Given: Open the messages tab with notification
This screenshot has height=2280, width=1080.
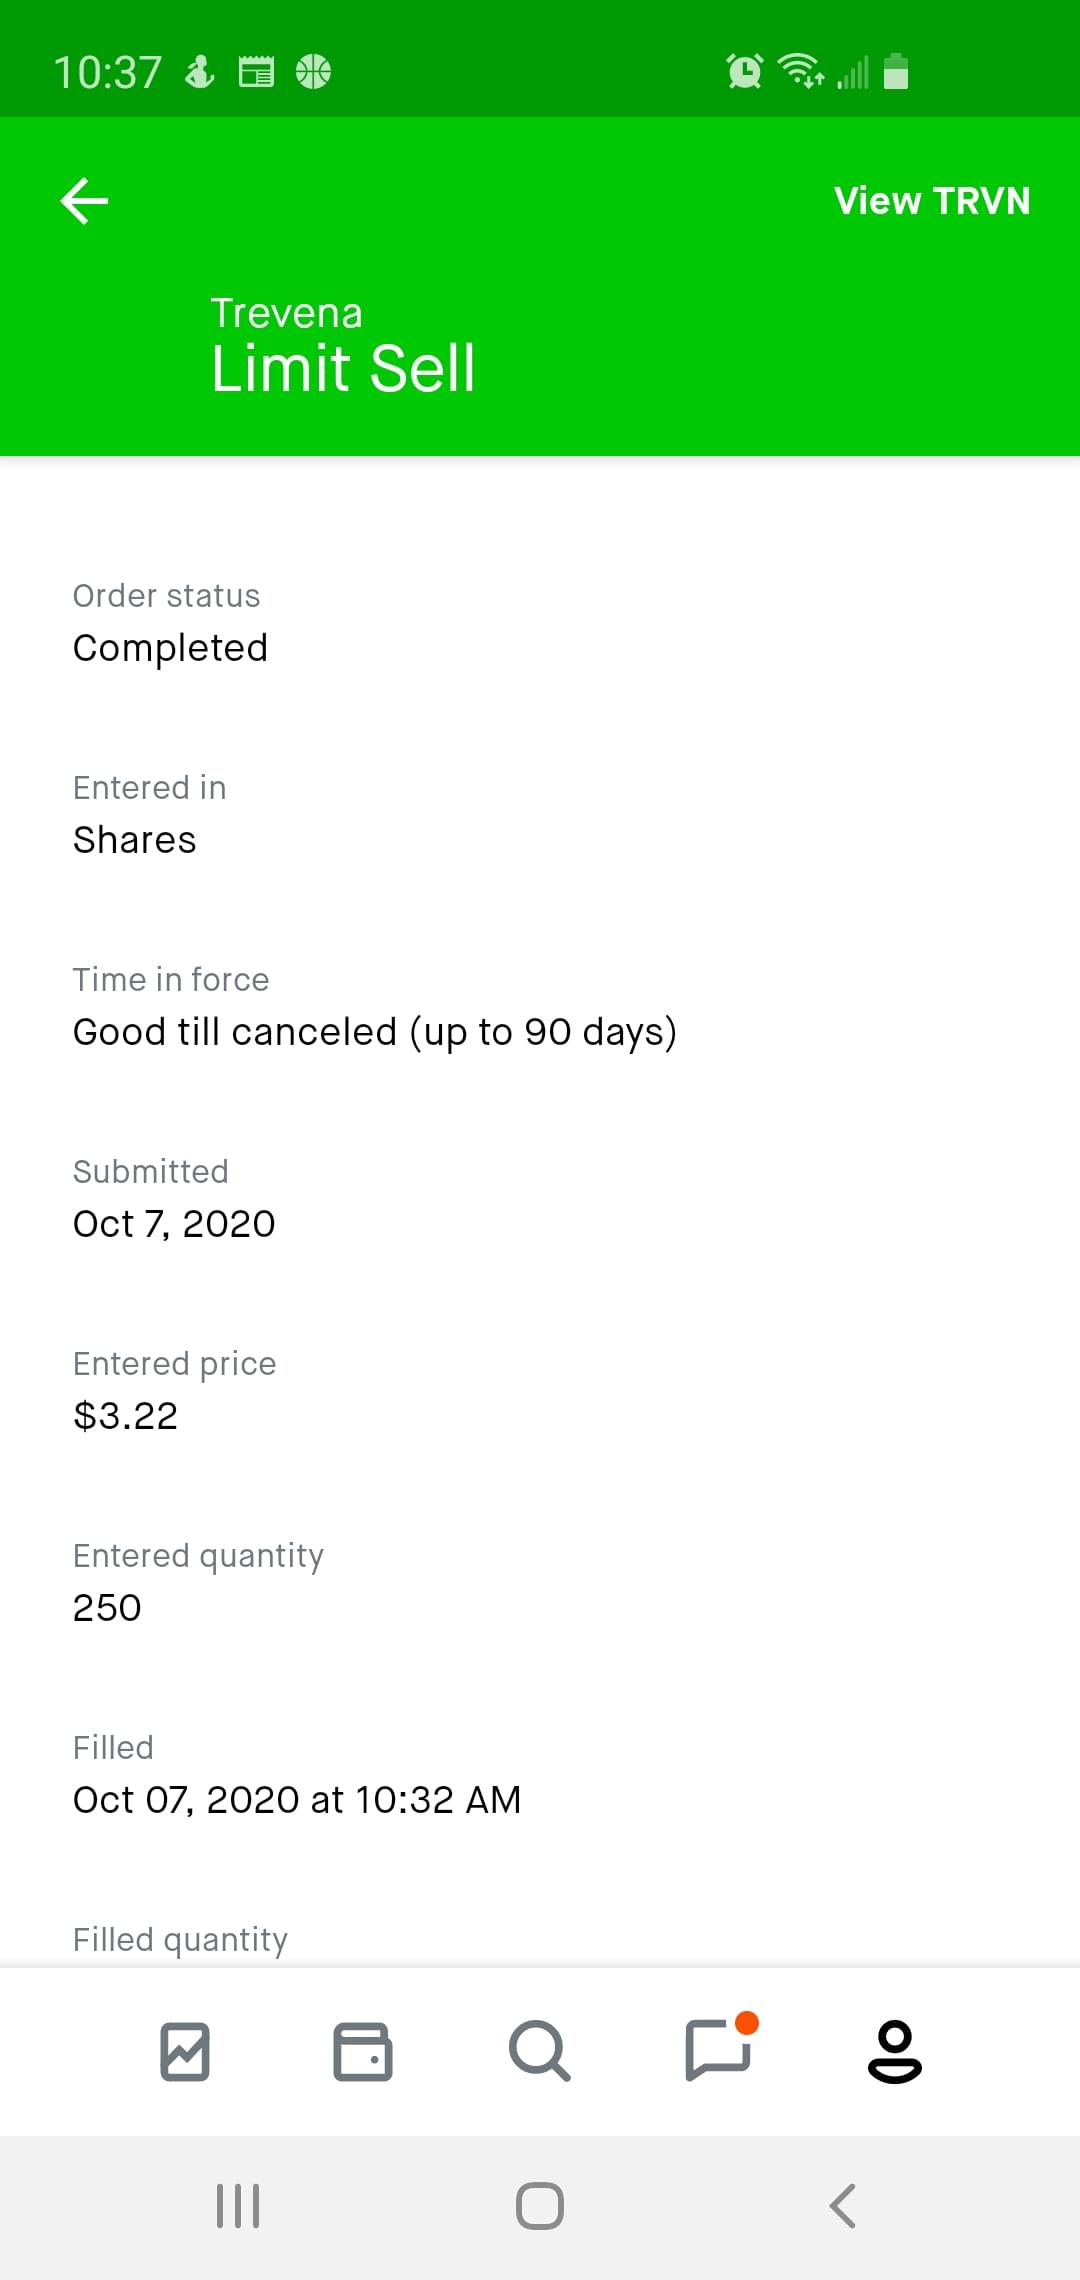Looking at the screenshot, I should 718,2051.
